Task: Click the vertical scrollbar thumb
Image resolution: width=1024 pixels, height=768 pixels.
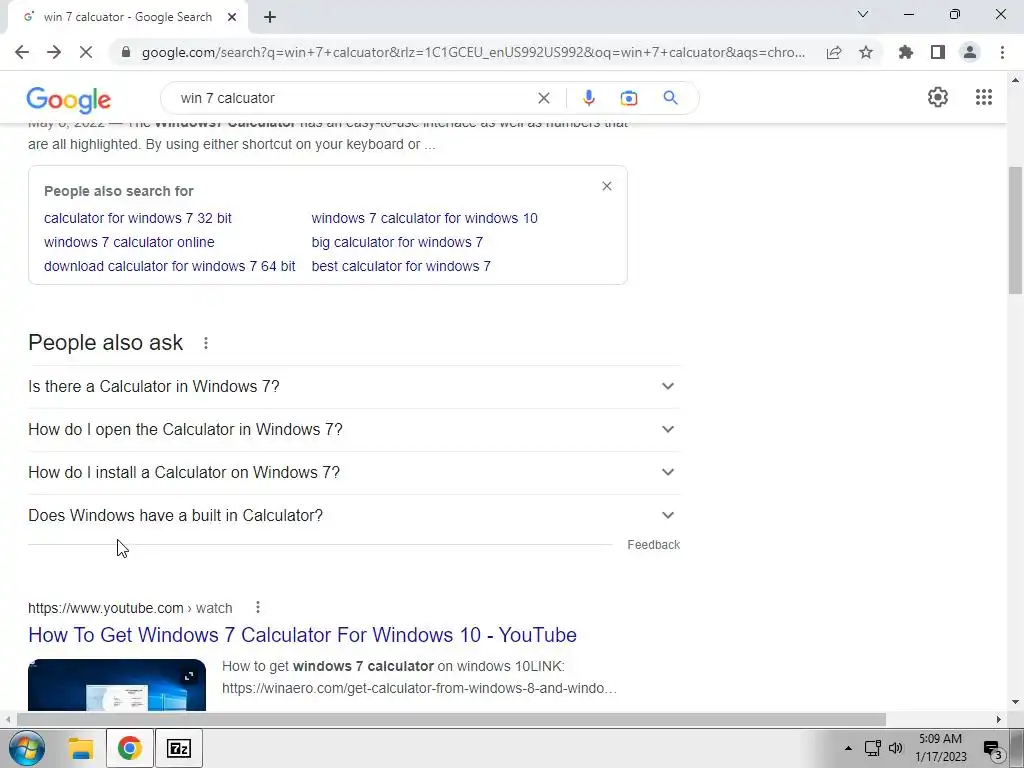Action: pos(1016,231)
